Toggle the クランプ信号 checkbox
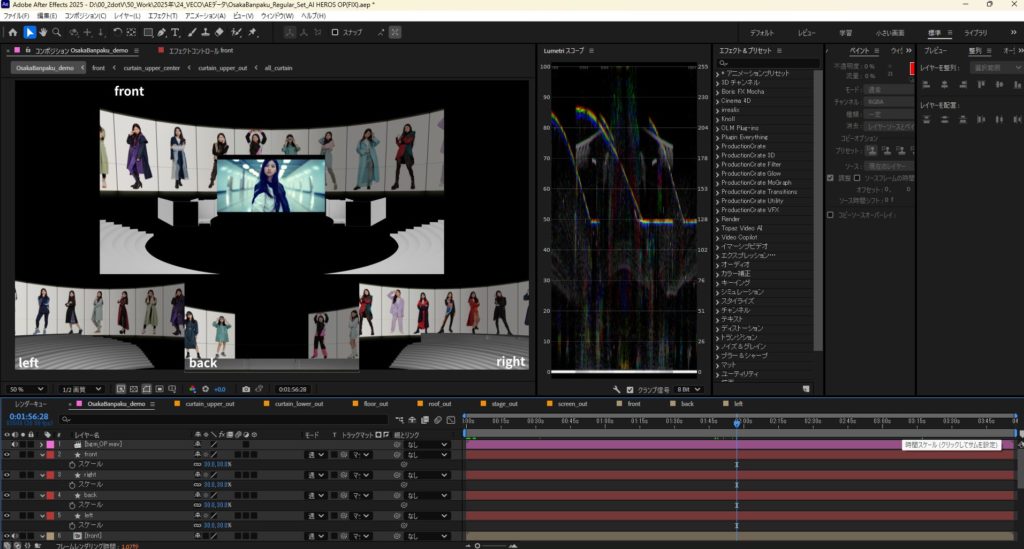The width and height of the screenshot is (1024, 549). (629, 389)
